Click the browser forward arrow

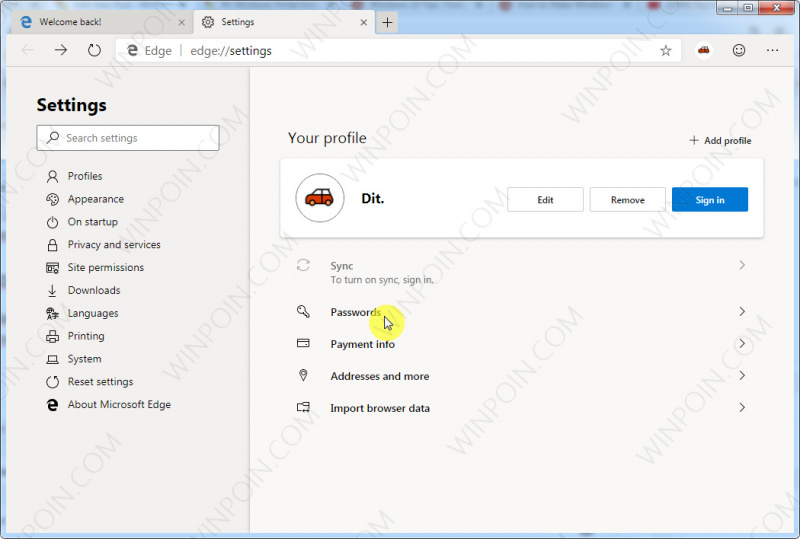tap(61, 50)
